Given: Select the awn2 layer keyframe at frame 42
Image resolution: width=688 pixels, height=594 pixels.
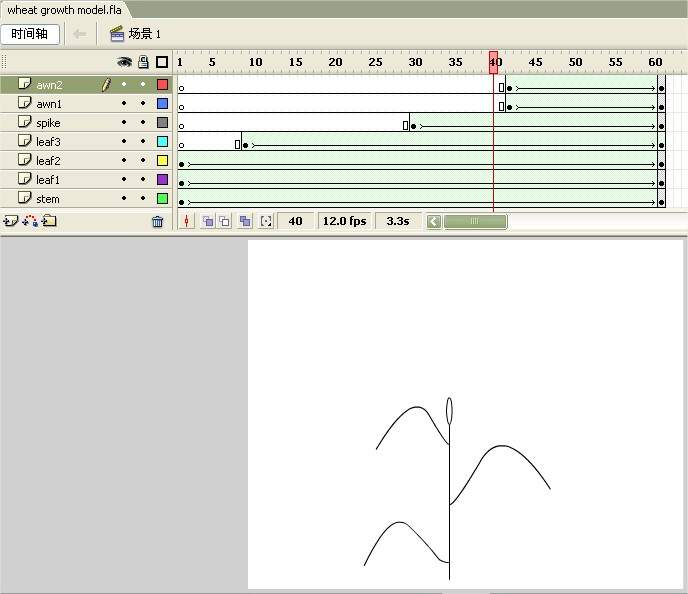Looking at the screenshot, I should (509, 88).
